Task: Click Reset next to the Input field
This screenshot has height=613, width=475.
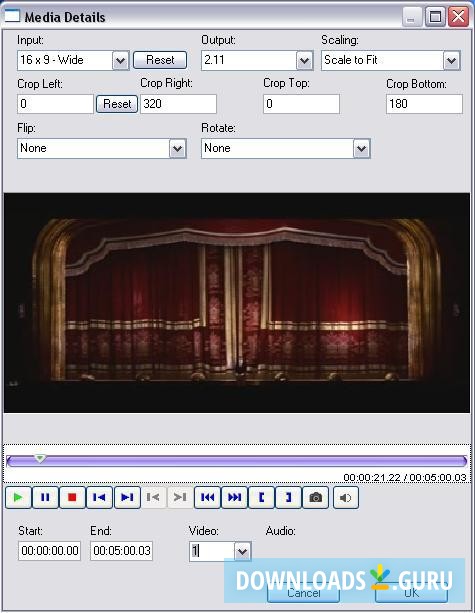Action: coord(160,60)
